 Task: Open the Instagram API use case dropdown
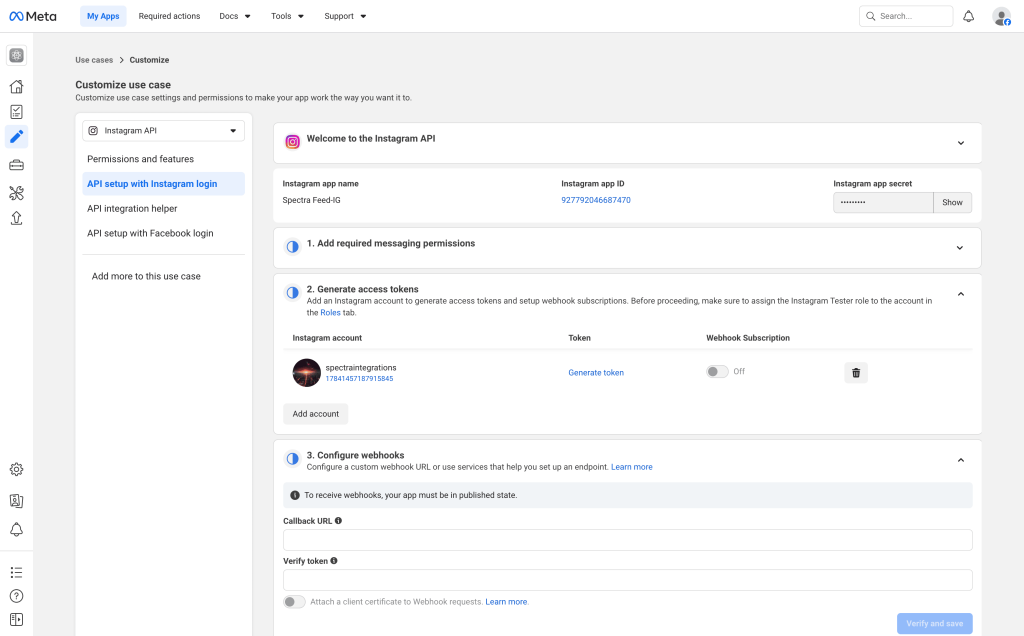pos(163,131)
